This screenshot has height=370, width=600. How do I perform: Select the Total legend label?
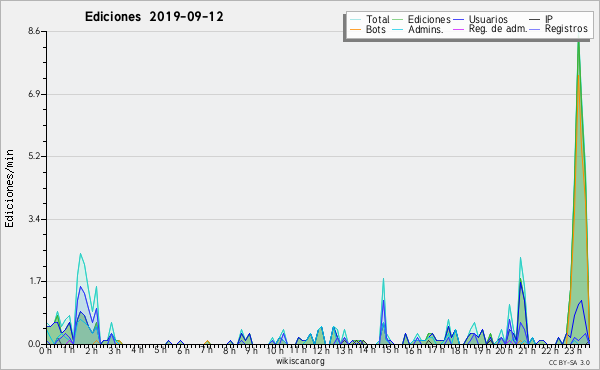coord(378,19)
